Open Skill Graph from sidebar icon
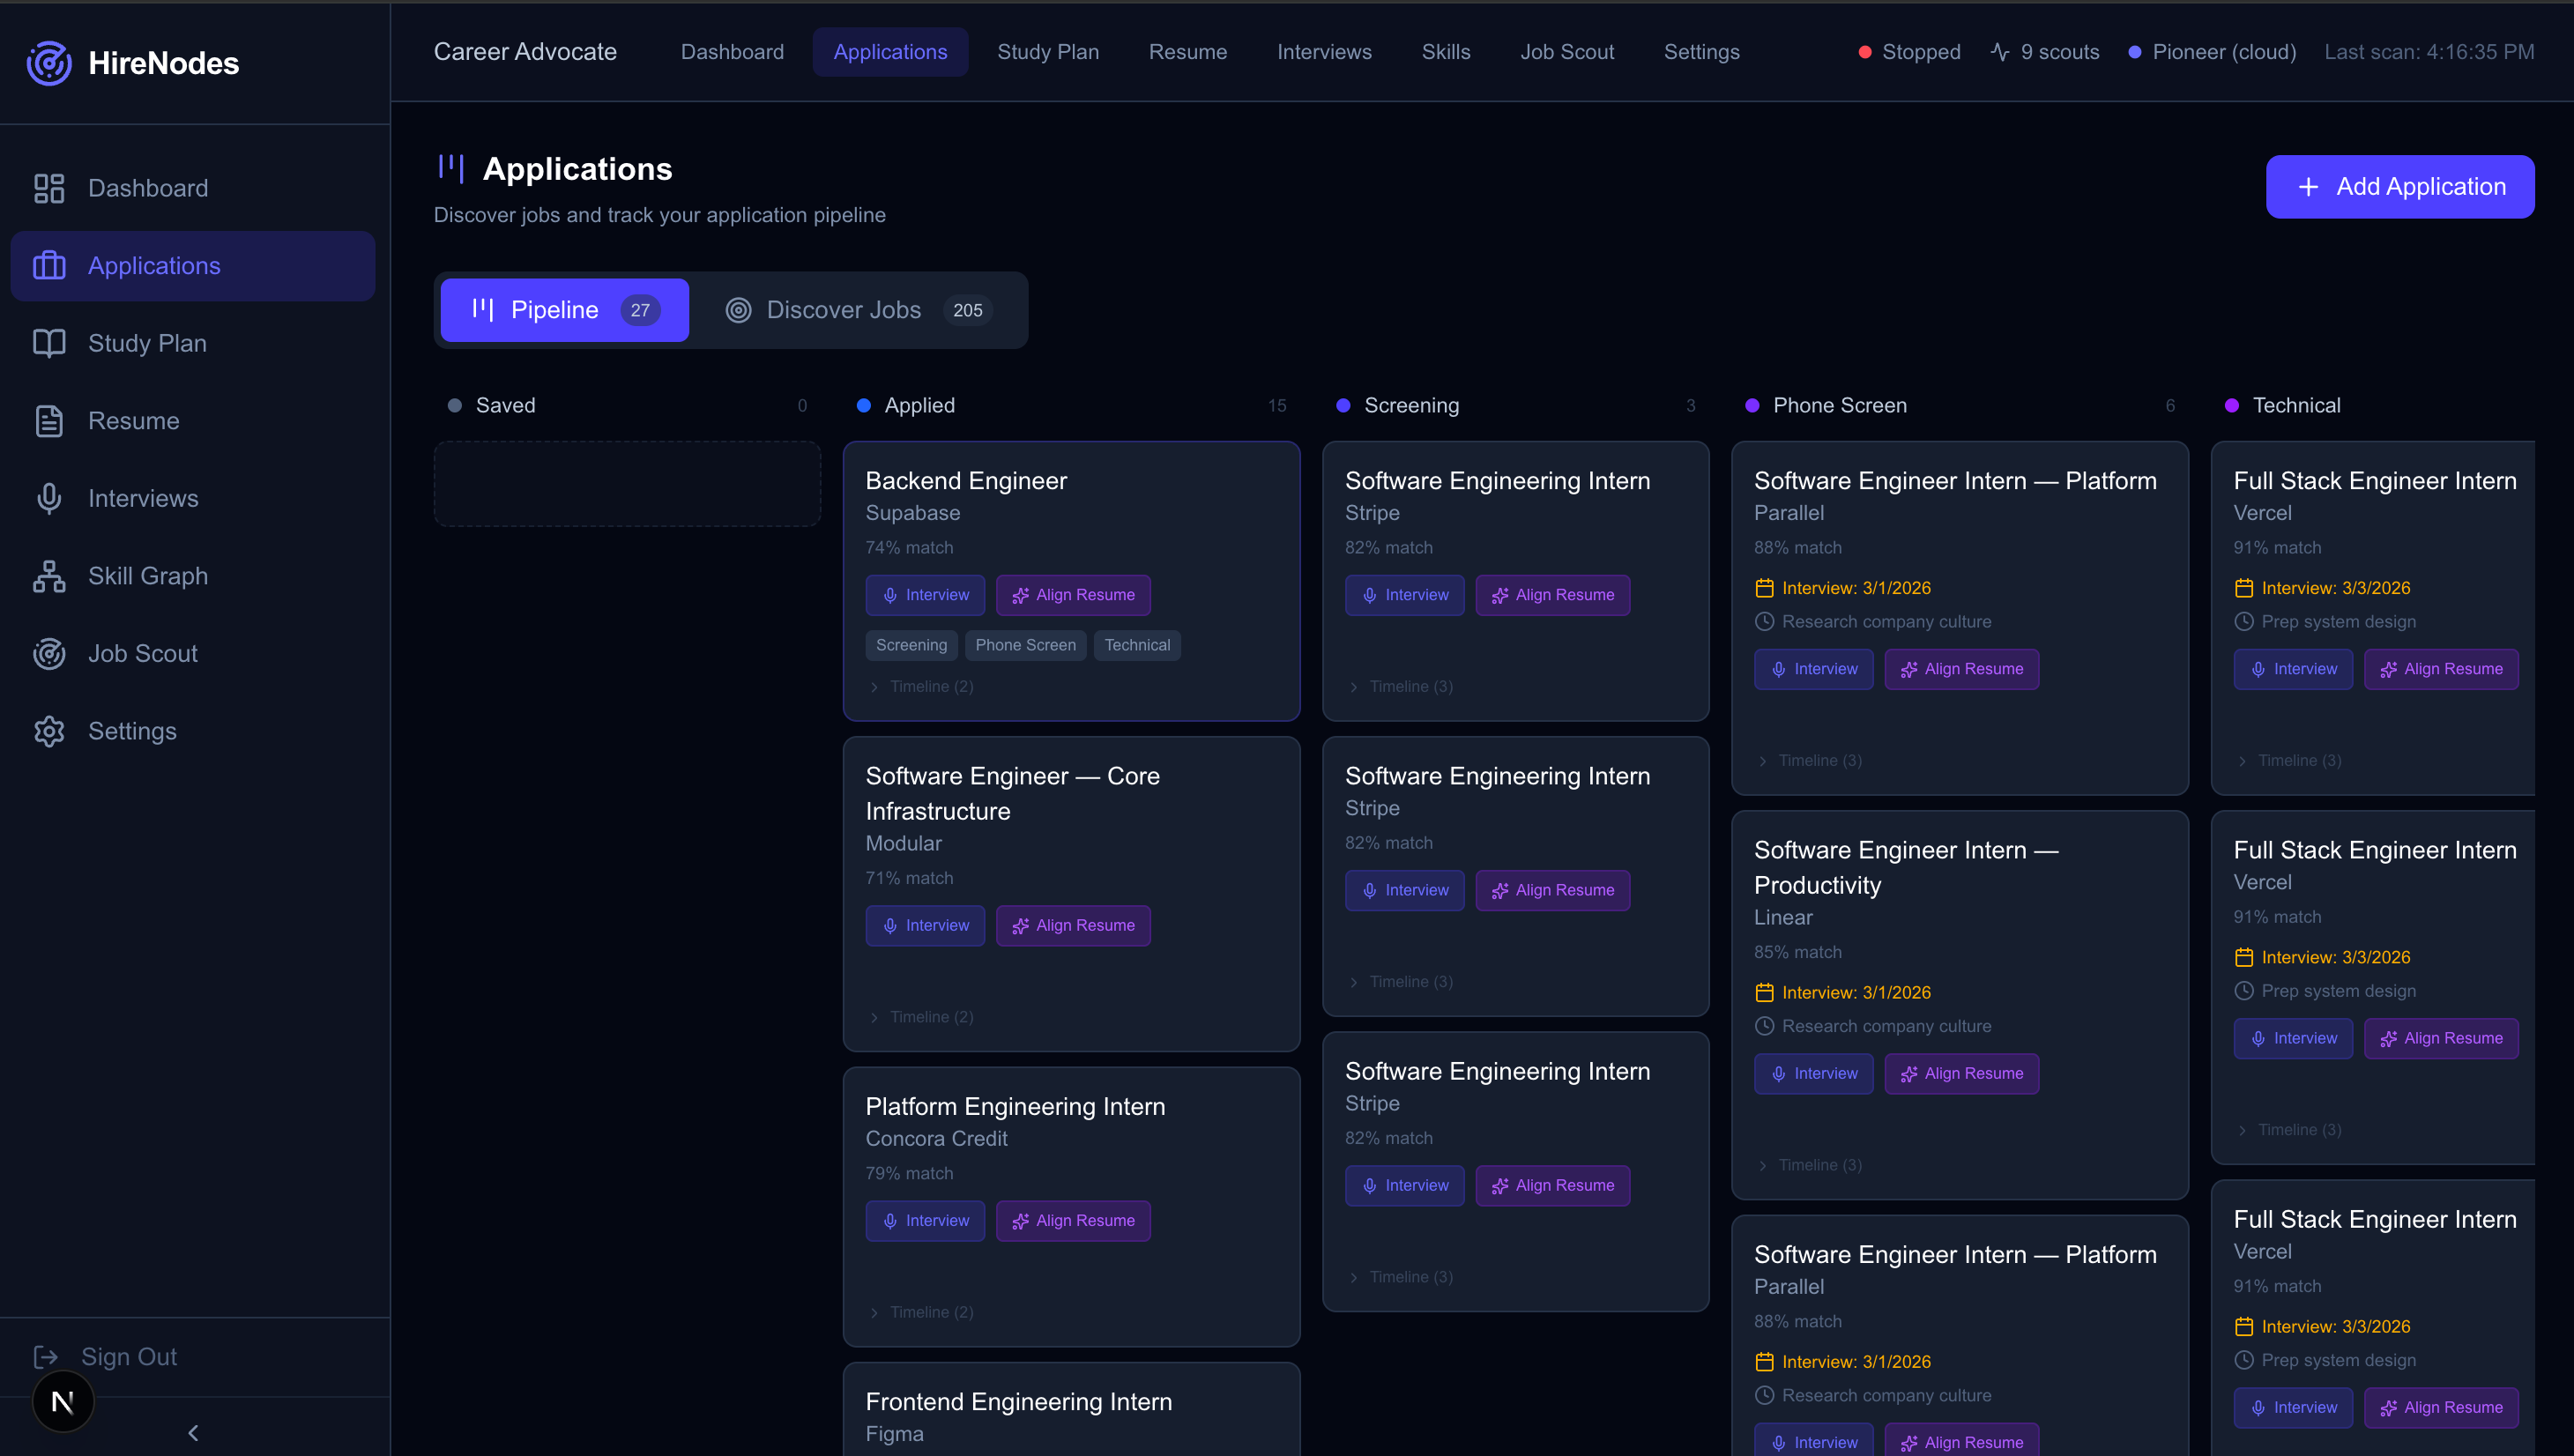Viewport: 2574px width, 1456px height. [49, 576]
